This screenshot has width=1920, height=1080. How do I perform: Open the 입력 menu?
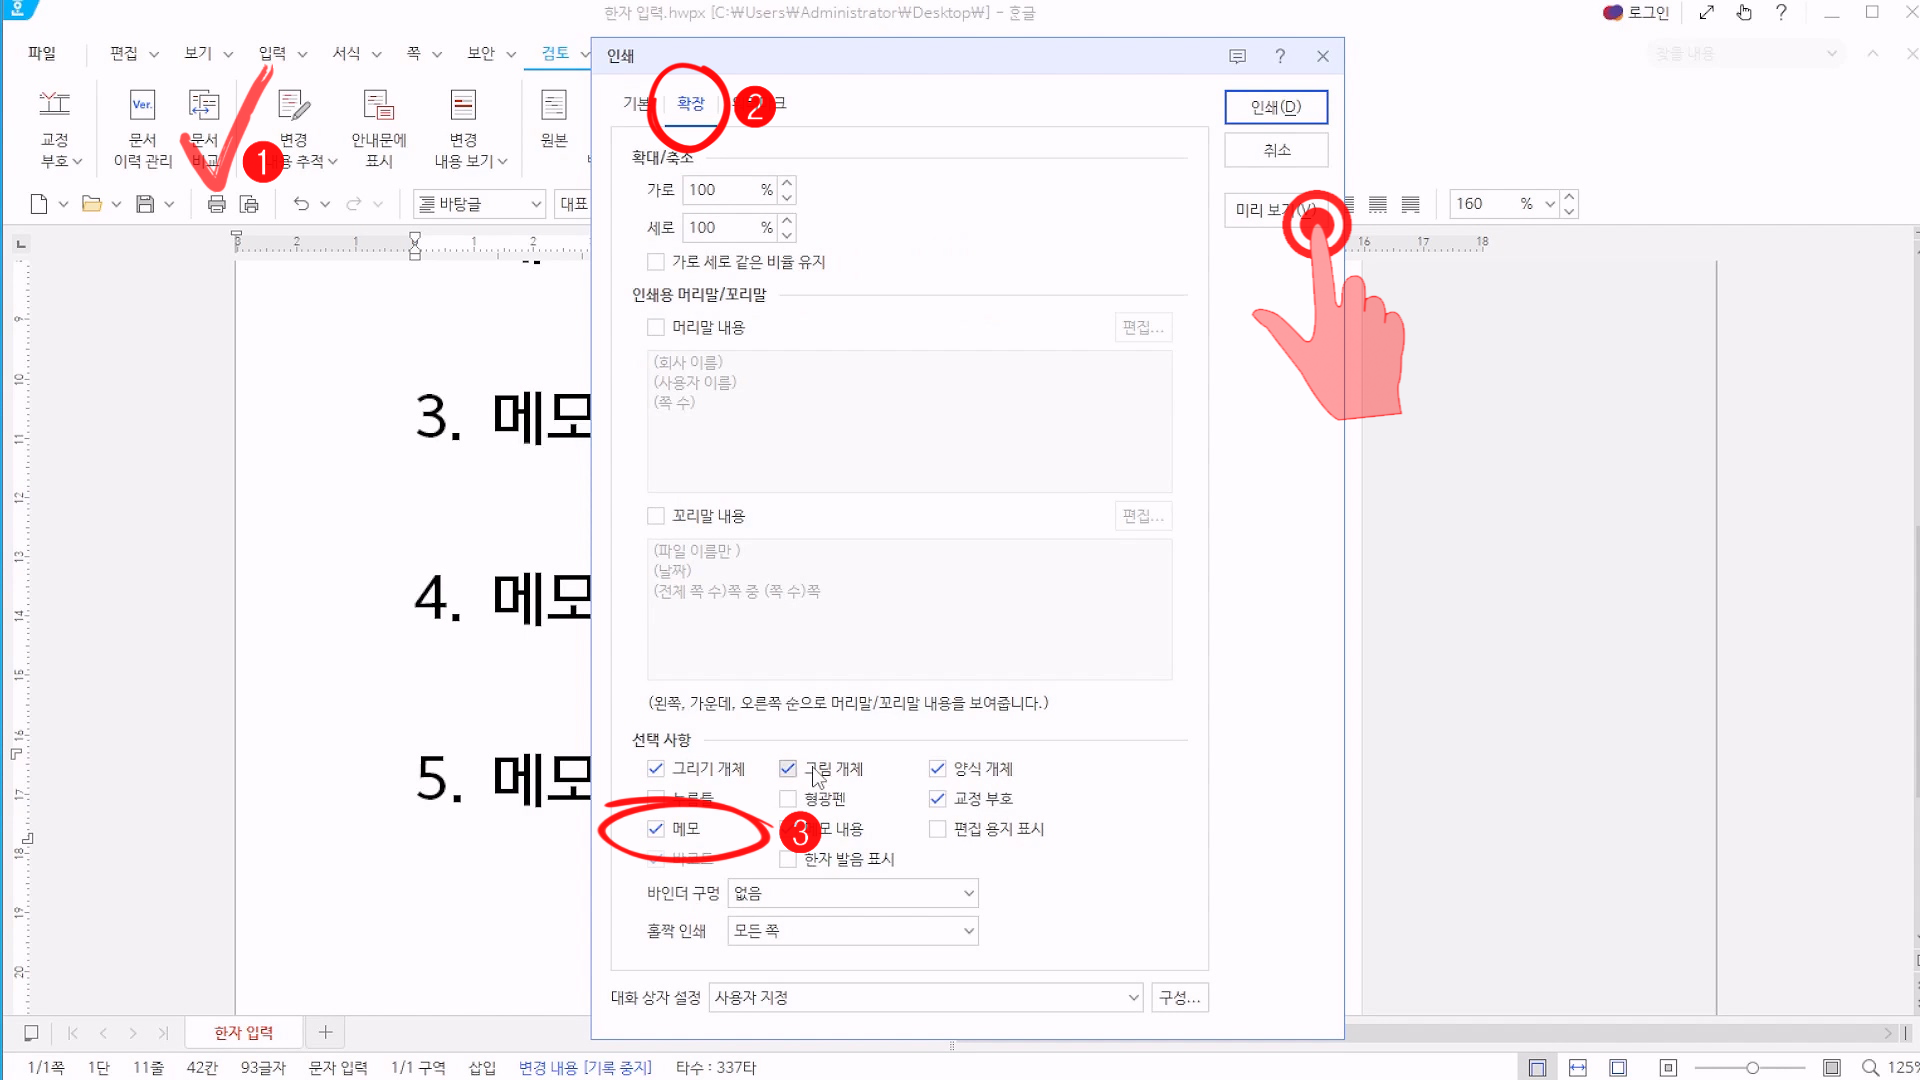(x=272, y=53)
